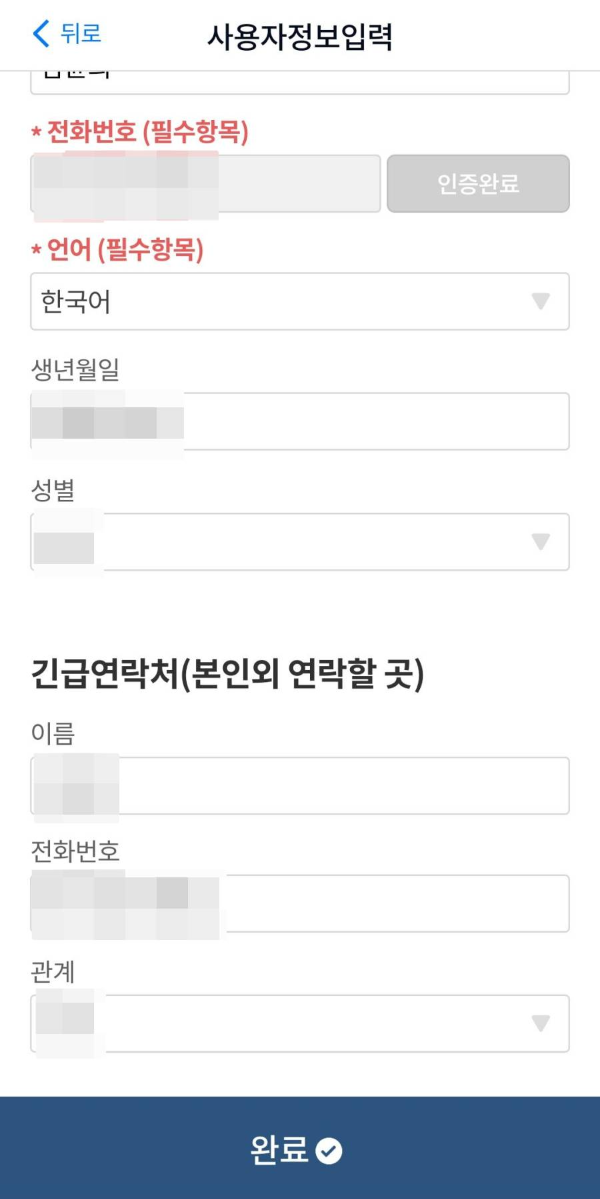Click inside the 생년월일 birthdate field
Image resolution: width=600 pixels, height=1199 pixels.
point(300,421)
